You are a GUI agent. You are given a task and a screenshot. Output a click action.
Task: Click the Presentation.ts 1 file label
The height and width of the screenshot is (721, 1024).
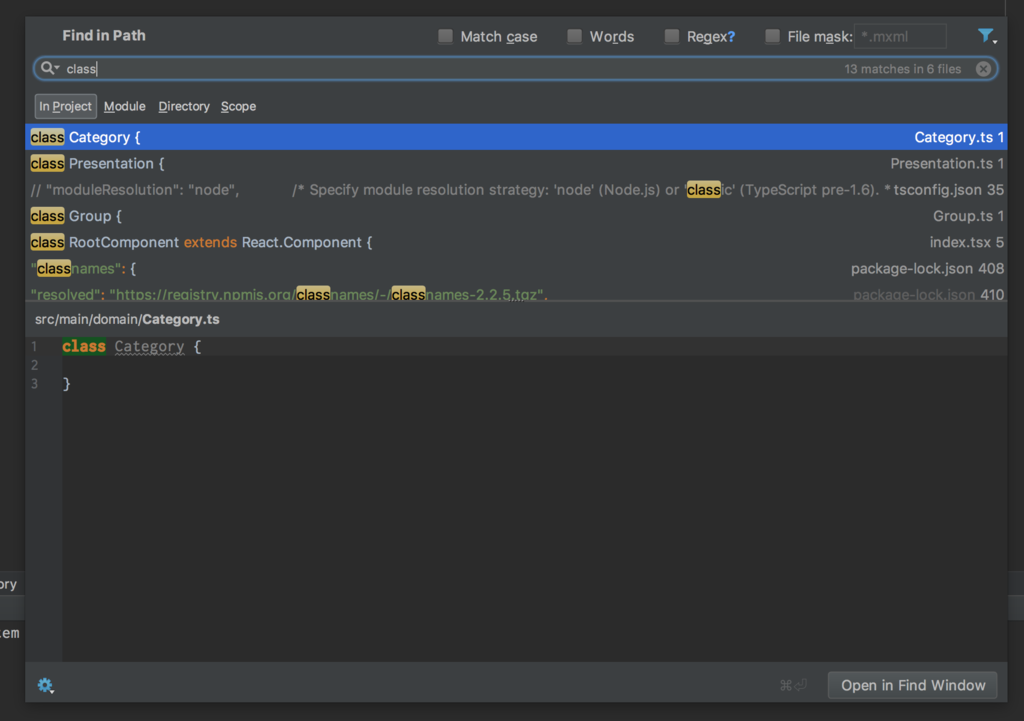click(947, 163)
